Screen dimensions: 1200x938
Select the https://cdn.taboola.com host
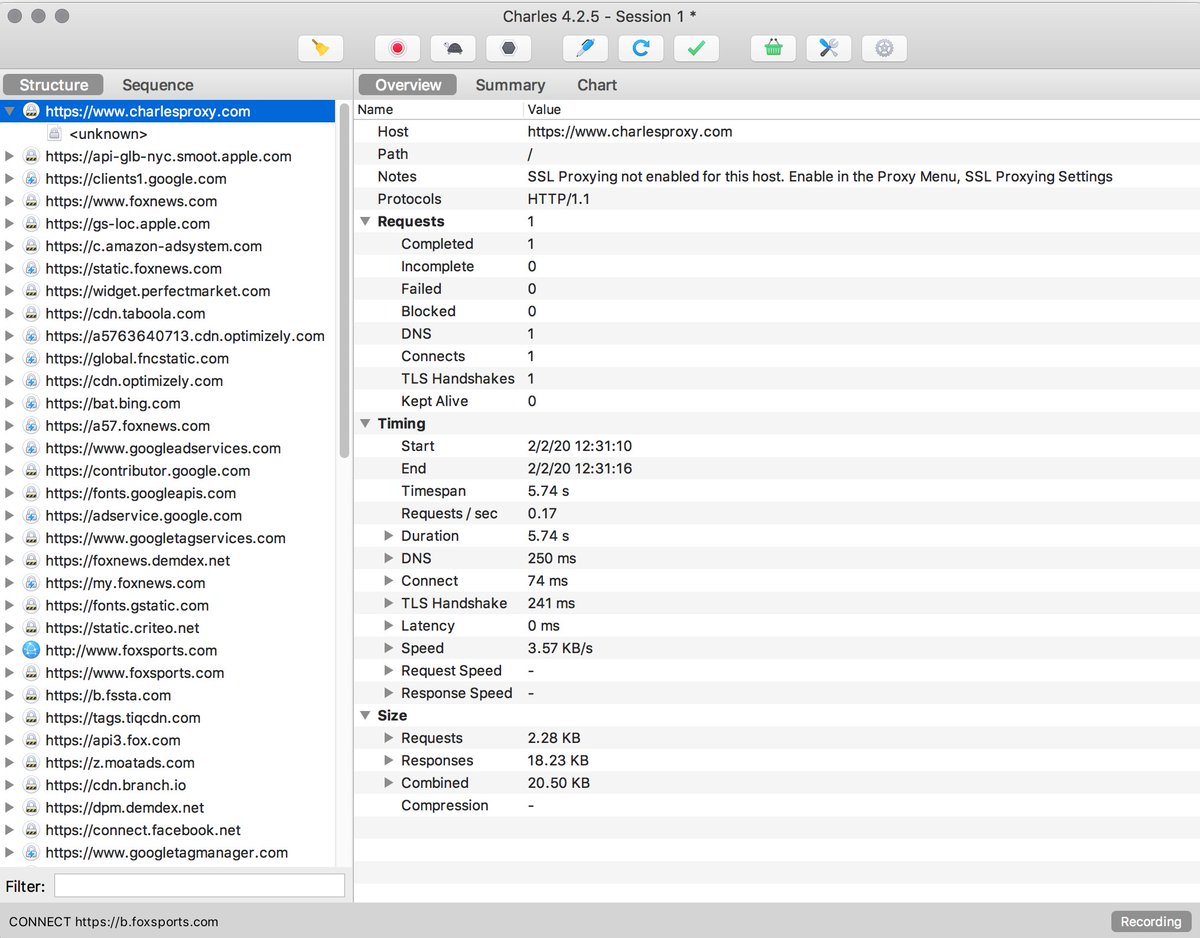[x=125, y=313]
